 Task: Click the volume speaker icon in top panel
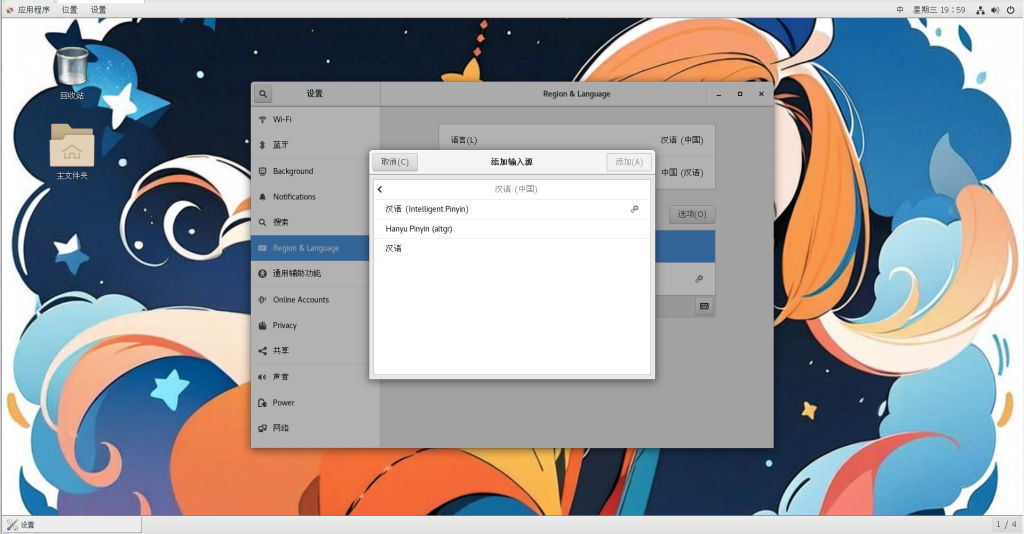(x=995, y=9)
